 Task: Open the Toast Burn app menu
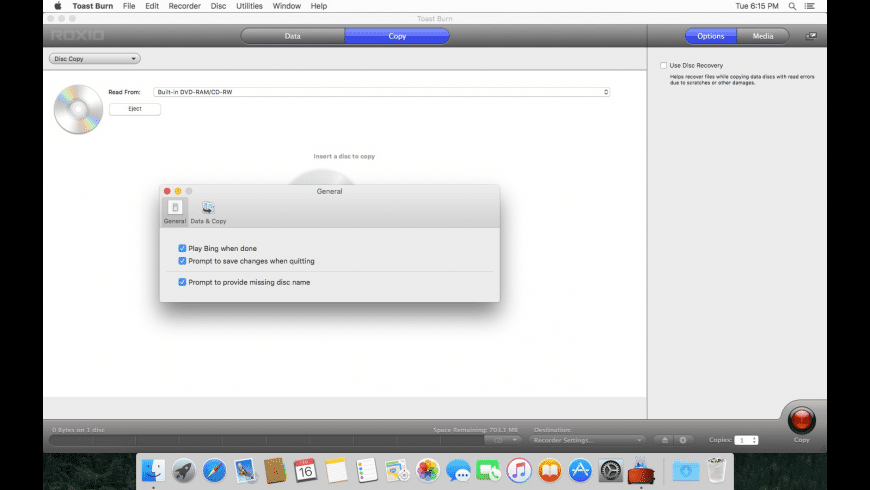[93, 6]
